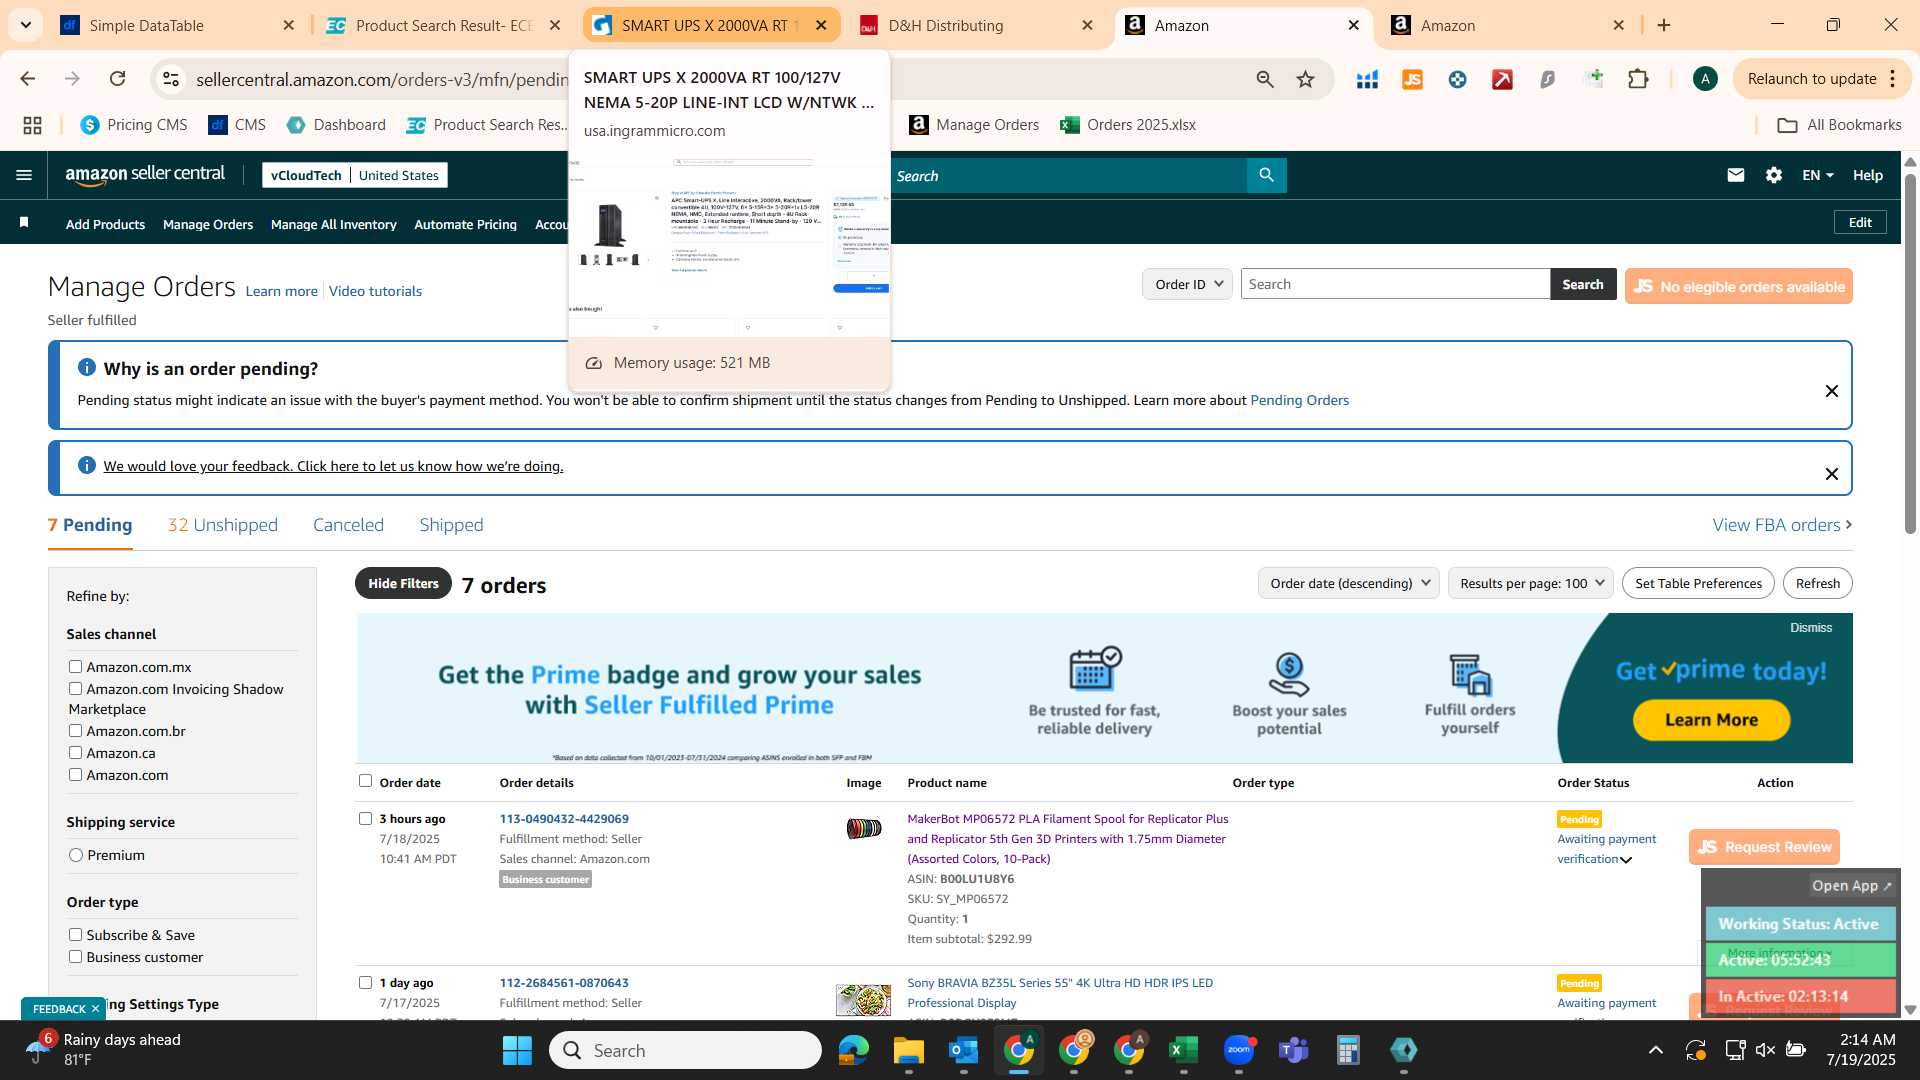Expand View FBA orders link
Viewport: 1920px width, 1080px height.
click(x=1782, y=525)
